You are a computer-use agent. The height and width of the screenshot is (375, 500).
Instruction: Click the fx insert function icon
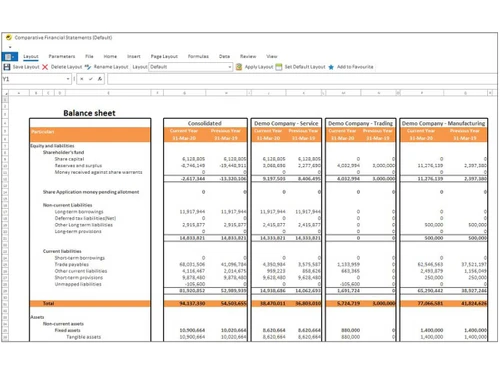(x=100, y=79)
